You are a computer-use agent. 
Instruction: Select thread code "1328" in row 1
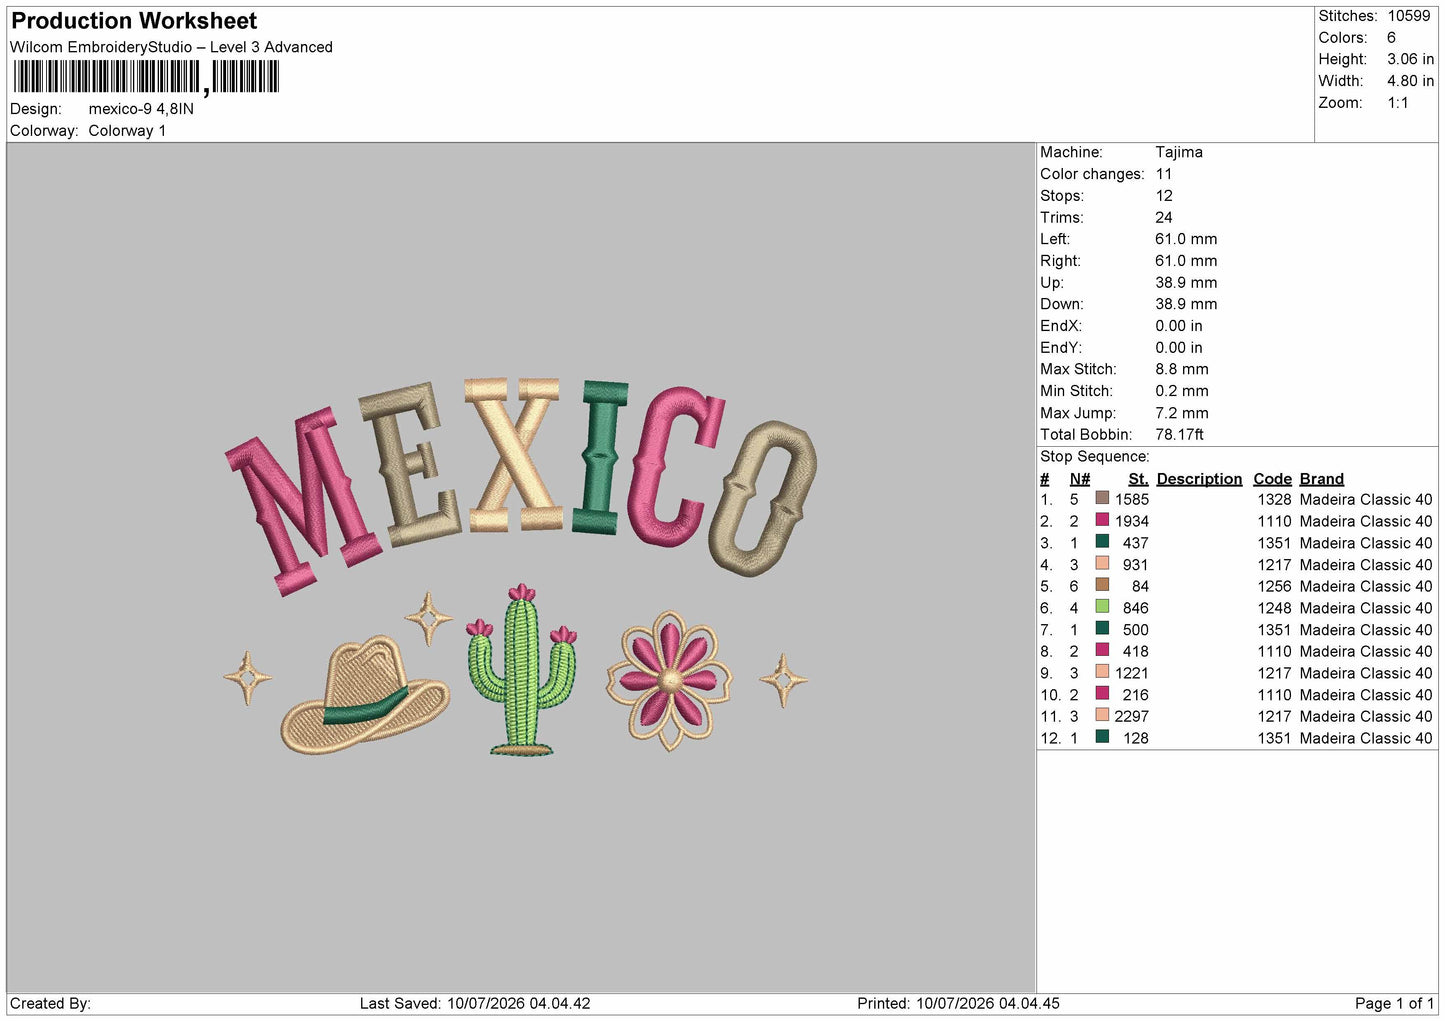1275,499
